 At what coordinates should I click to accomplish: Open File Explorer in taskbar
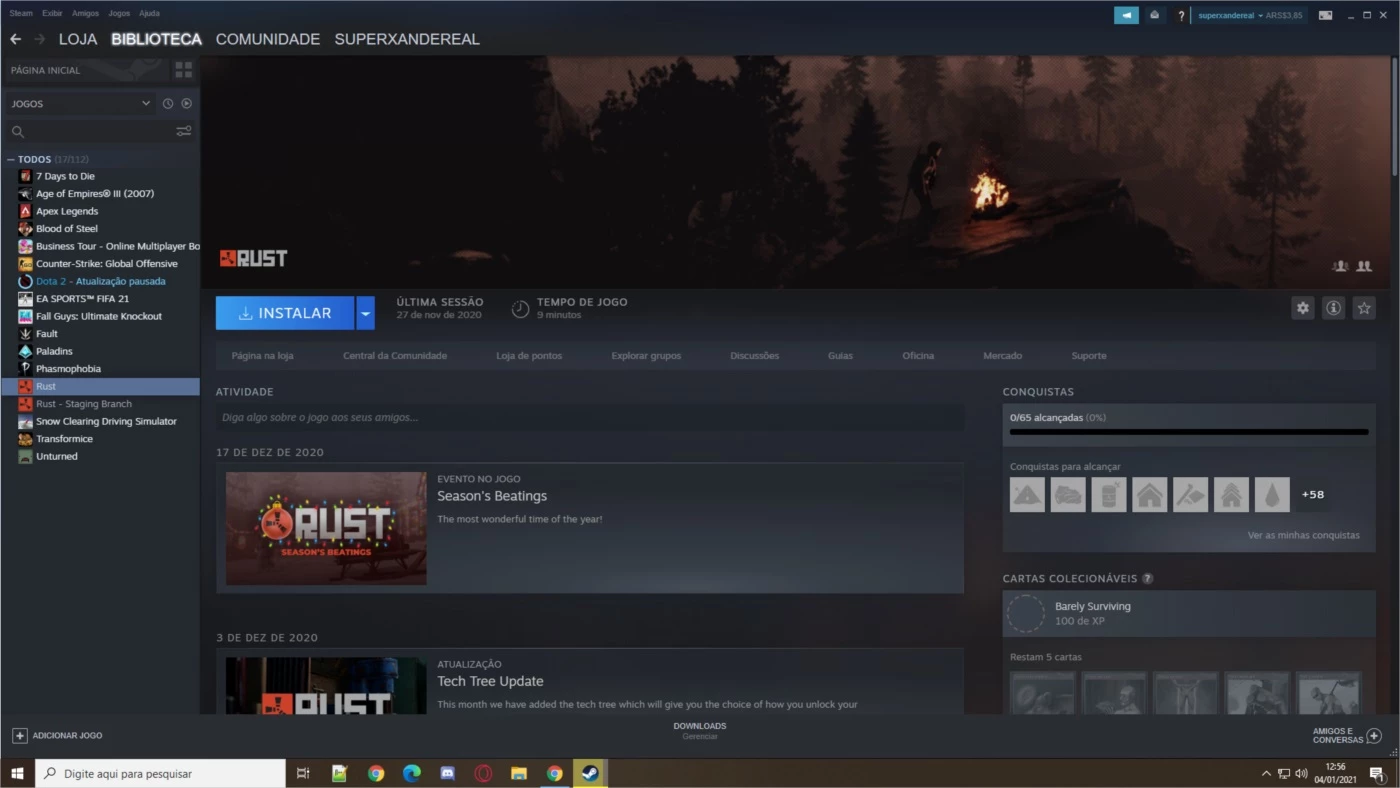pyautogui.click(x=519, y=773)
